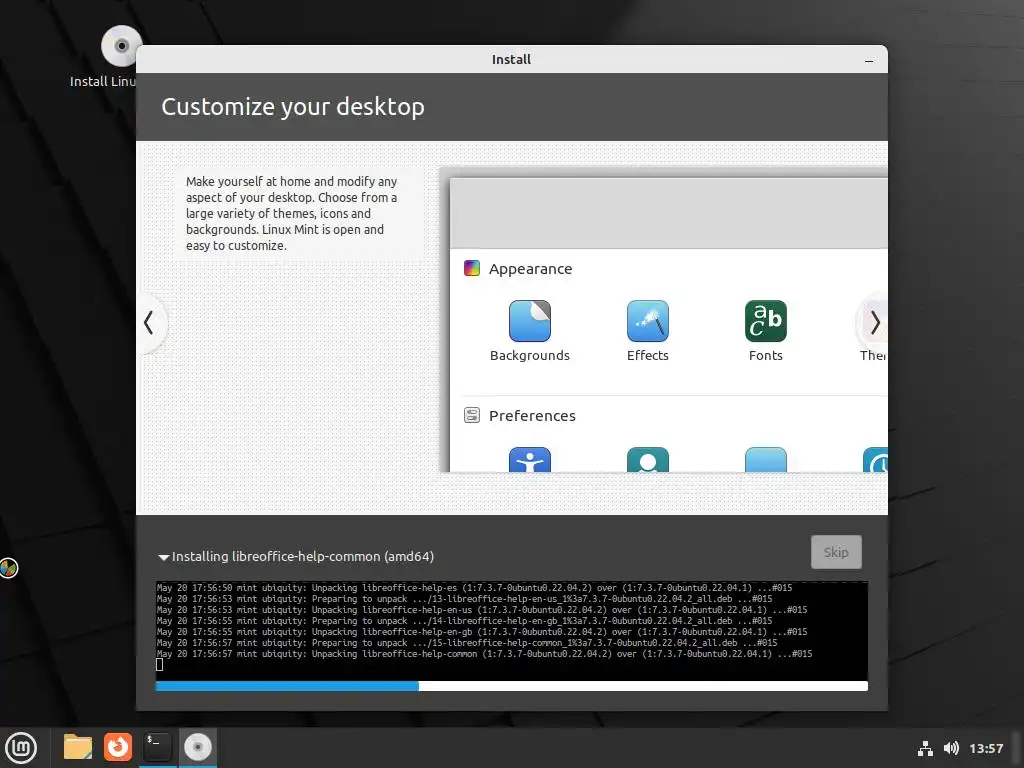Click the round icon at left screen edge
Viewport: 1024px width, 768px height.
click(x=8, y=568)
